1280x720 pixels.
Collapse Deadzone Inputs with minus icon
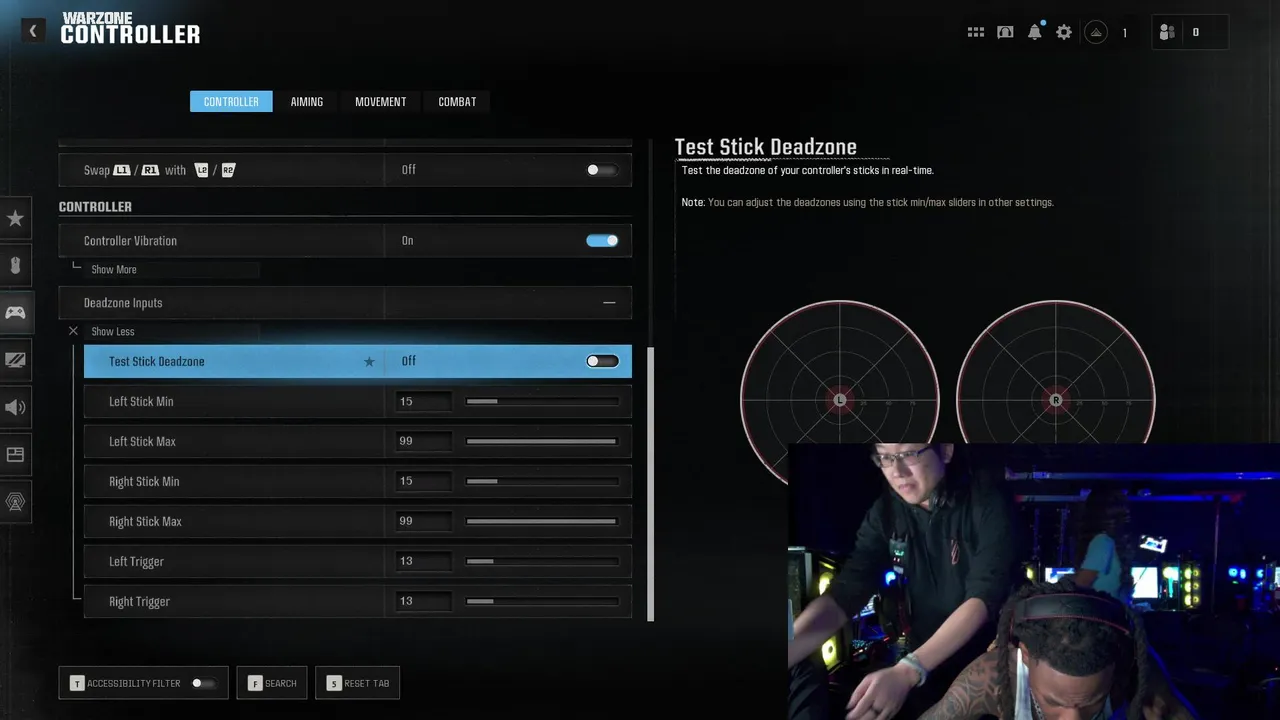click(x=609, y=302)
